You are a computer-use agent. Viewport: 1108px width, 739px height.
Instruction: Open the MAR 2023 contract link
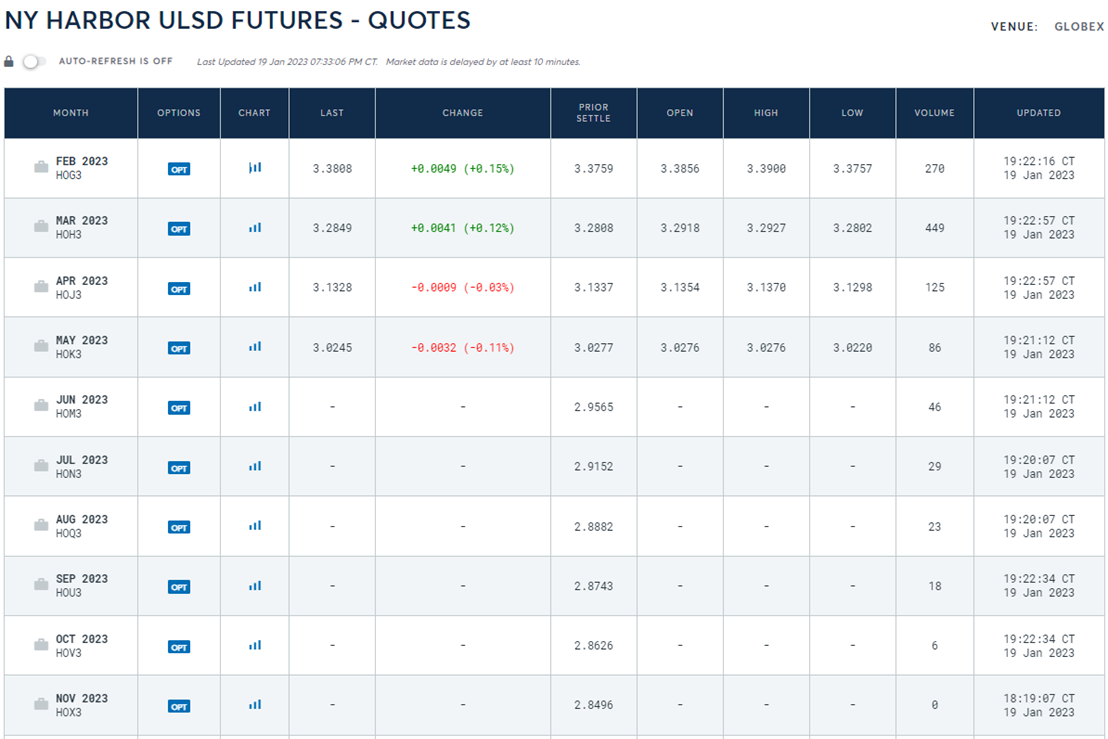point(82,221)
